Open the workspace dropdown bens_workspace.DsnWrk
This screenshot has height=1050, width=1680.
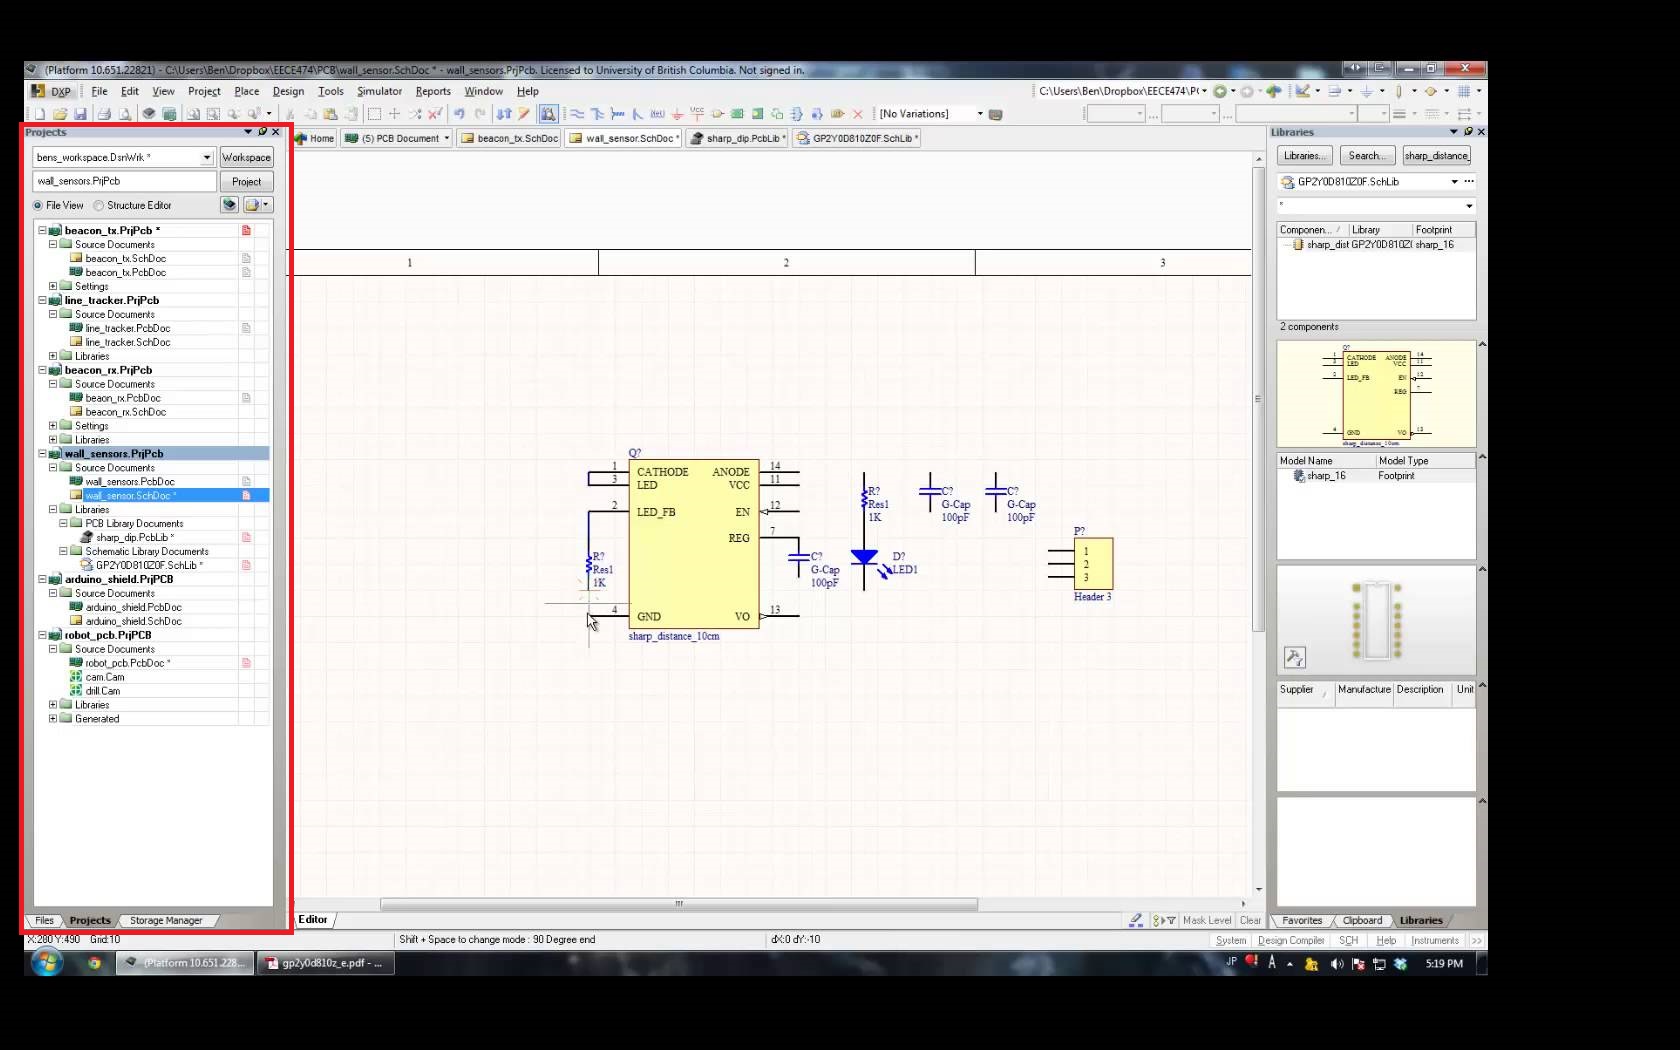(x=207, y=157)
